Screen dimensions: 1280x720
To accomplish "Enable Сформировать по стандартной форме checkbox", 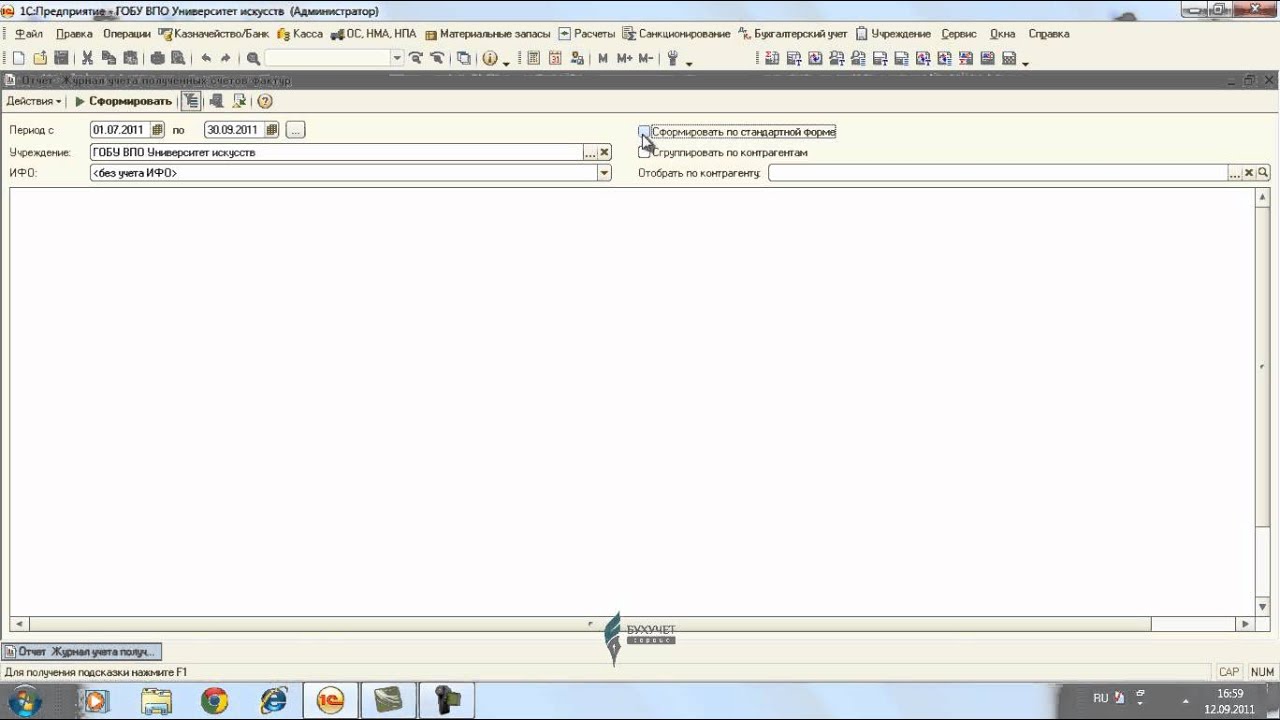I will tap(644, 132).
